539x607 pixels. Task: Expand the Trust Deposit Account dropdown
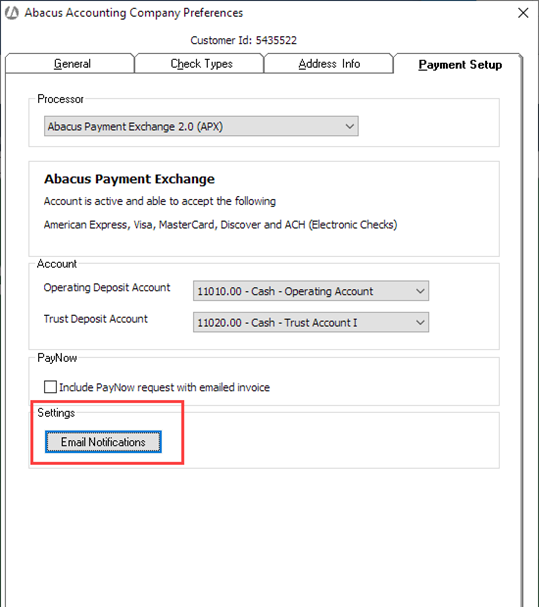coord(311,322)
